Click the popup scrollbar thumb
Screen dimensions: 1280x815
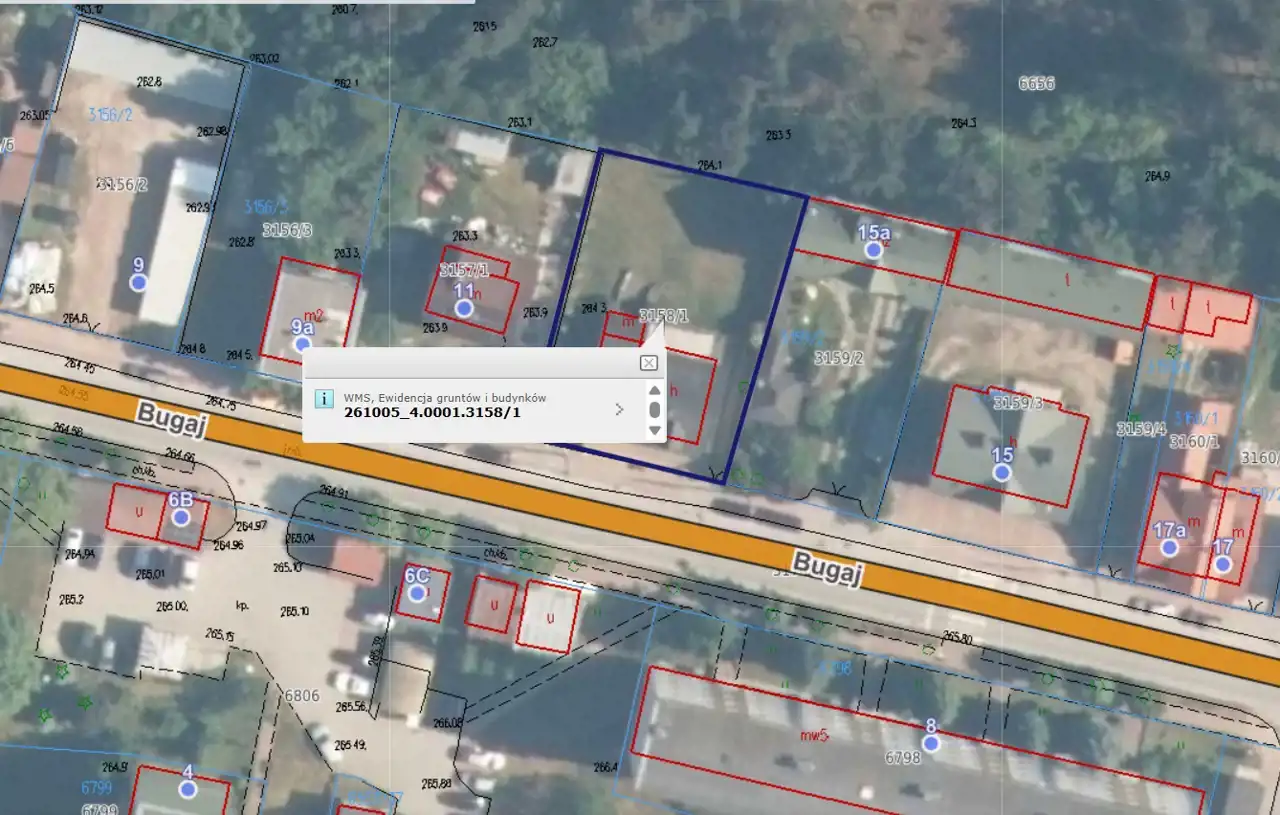click(655, 410)
